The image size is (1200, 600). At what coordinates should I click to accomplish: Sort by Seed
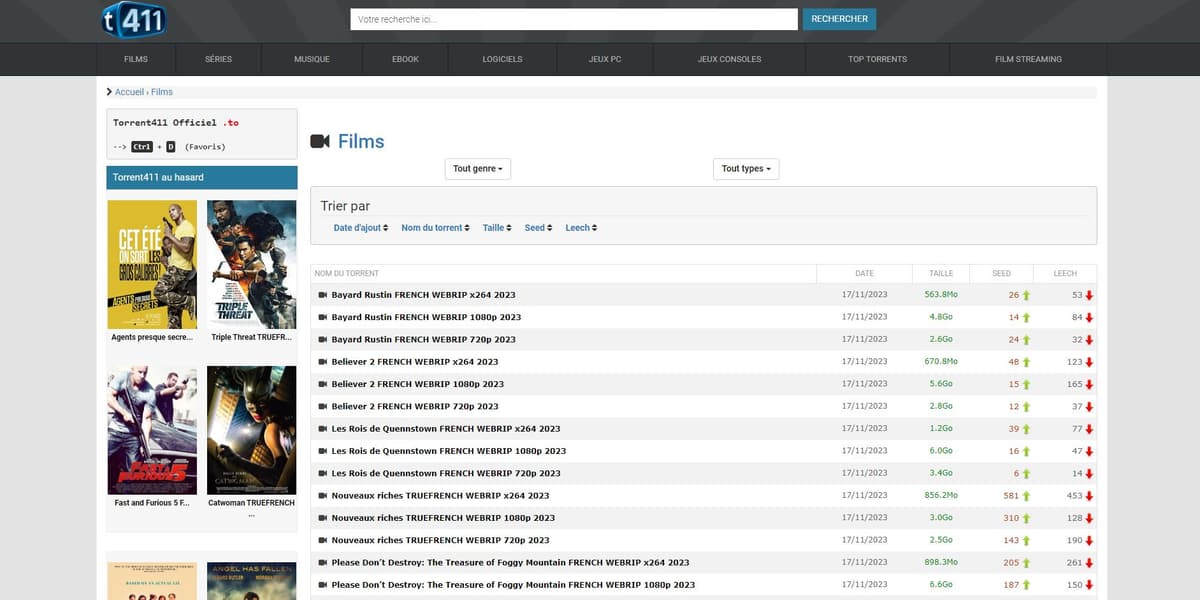pyautogui.click(x=539, y=228)
